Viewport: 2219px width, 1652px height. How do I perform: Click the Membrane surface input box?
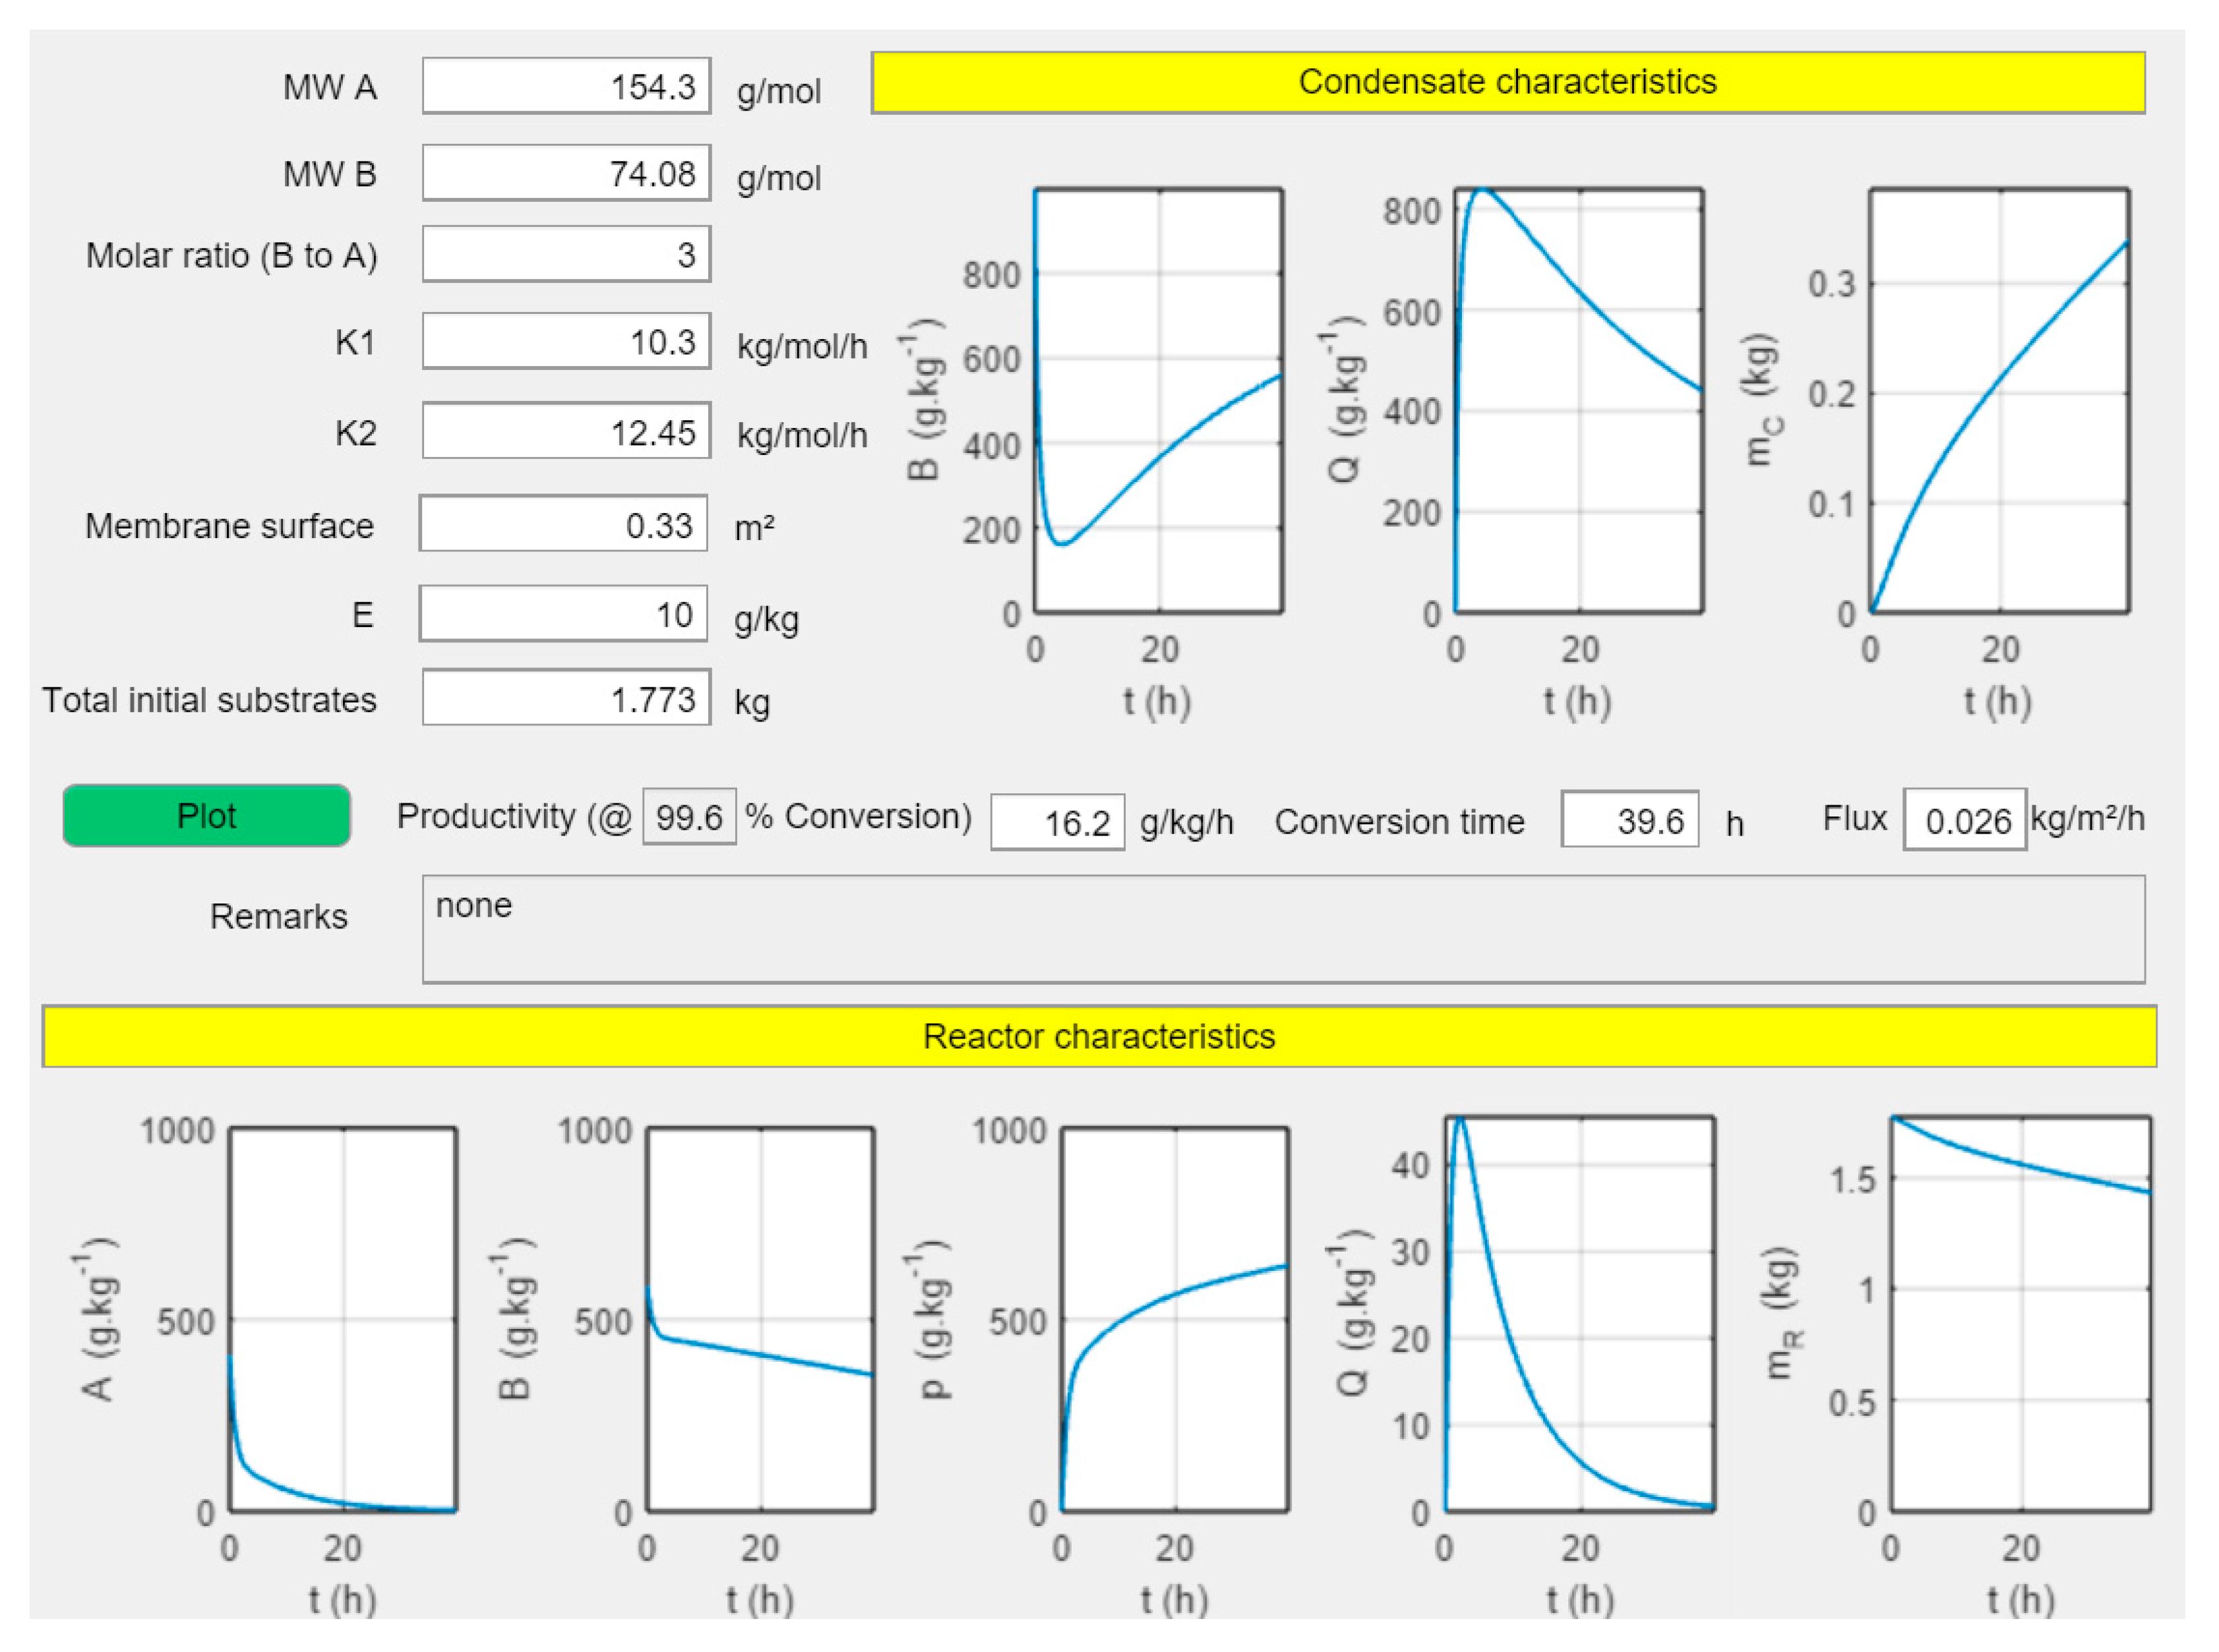563,524
